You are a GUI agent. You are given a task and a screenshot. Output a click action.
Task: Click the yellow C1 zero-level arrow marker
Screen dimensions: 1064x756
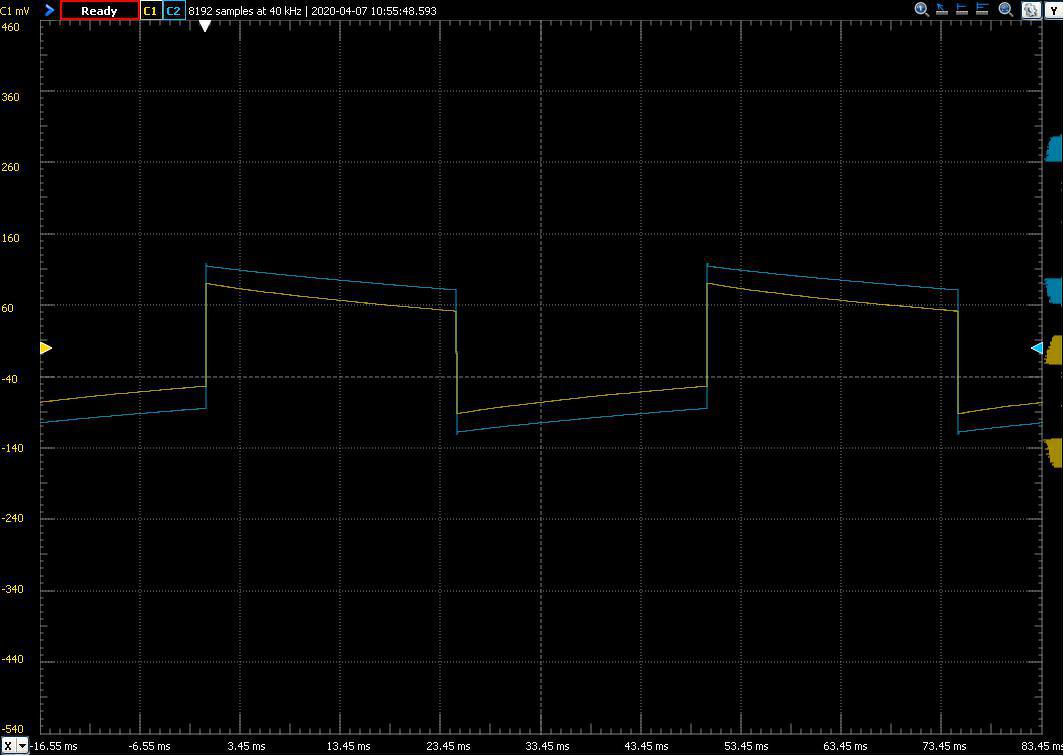tap(45, 348)
